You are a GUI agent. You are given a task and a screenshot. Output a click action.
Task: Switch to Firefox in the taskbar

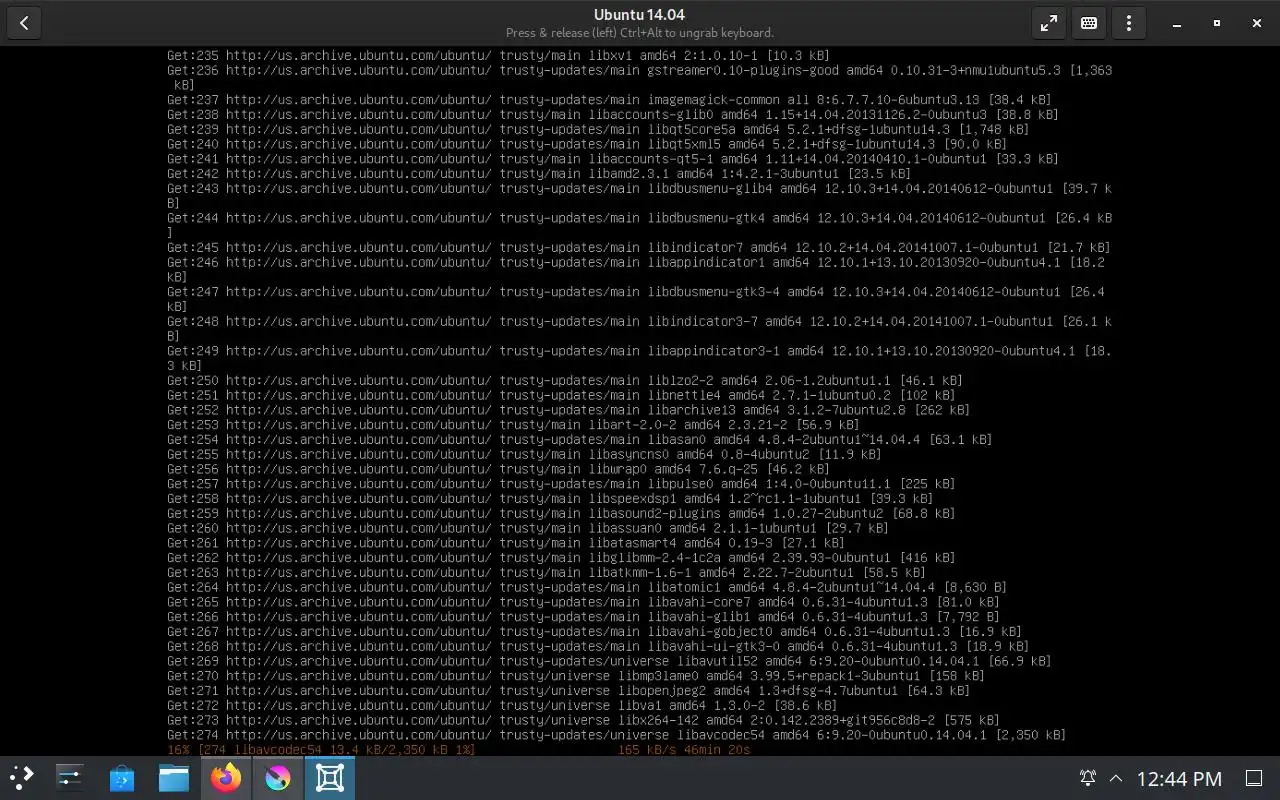point(226,778)
